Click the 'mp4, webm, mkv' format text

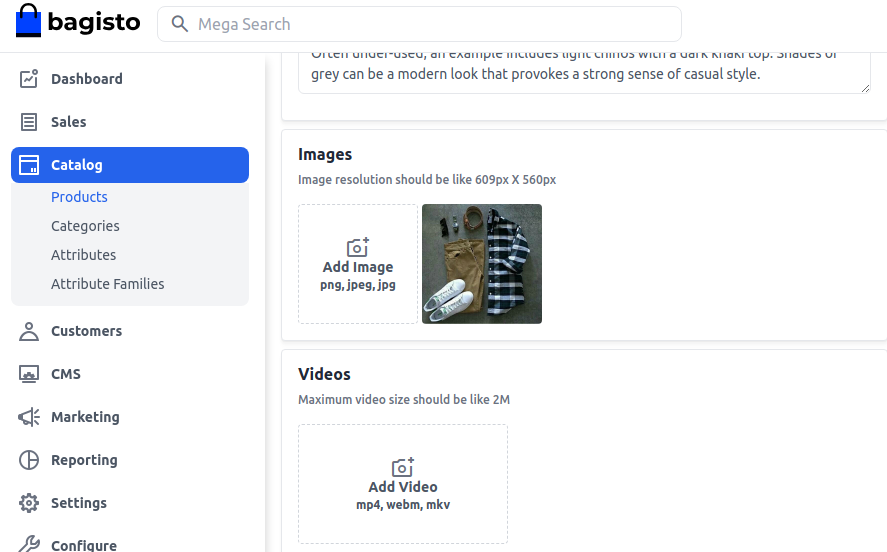tap(403, 504)
